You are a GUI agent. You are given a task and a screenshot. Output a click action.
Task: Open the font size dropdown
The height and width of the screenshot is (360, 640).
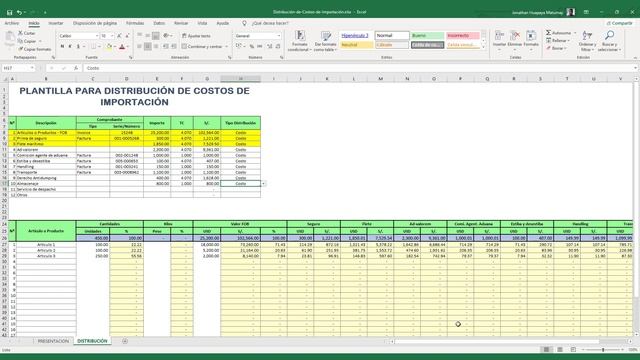coord(112,36)
